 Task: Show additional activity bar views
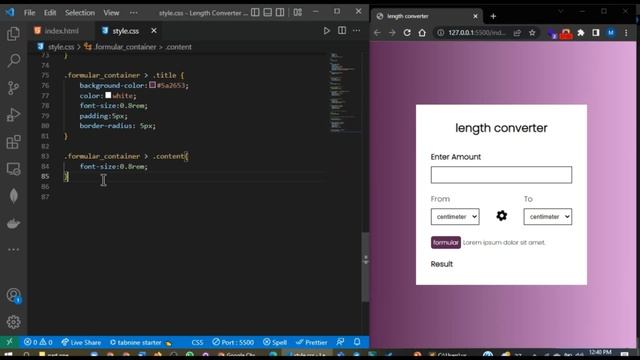click(13, 249)
